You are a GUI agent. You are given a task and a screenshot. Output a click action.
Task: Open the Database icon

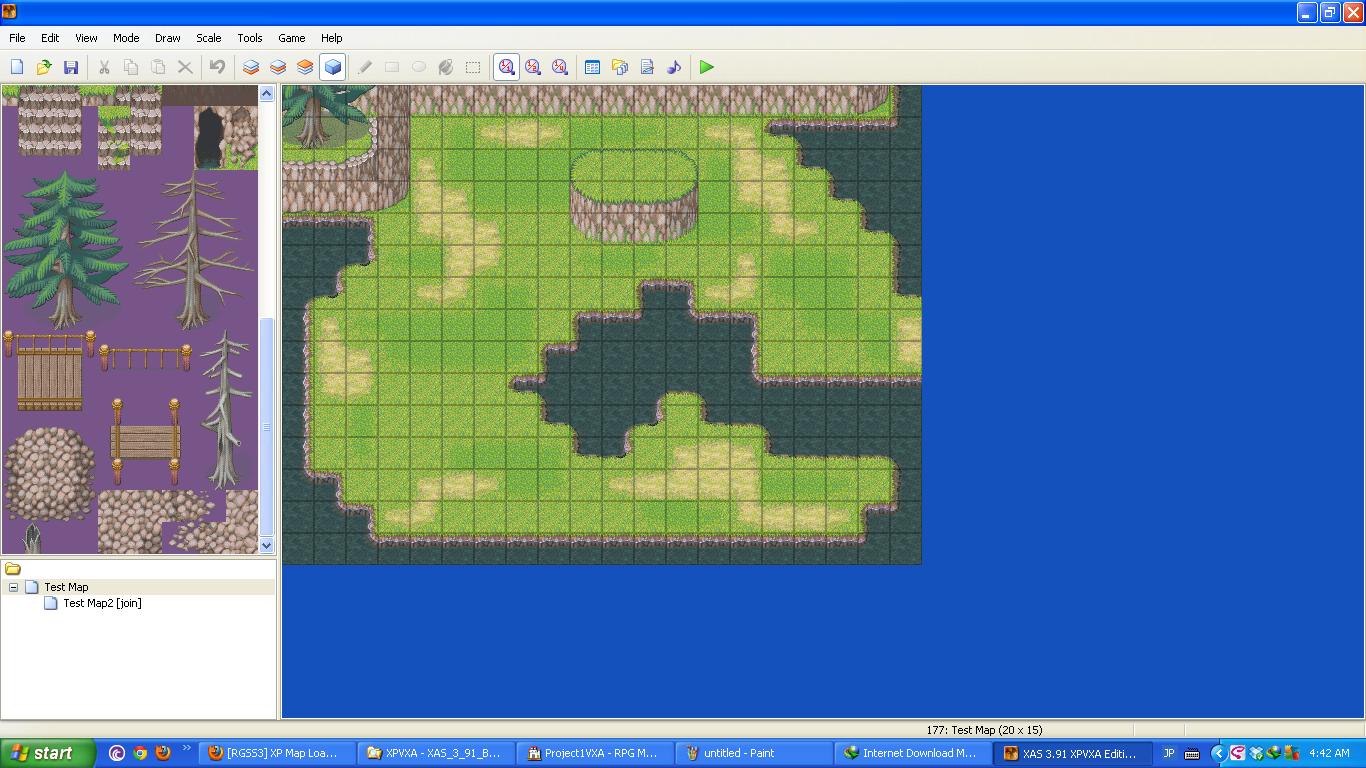(x=593, y=67)
